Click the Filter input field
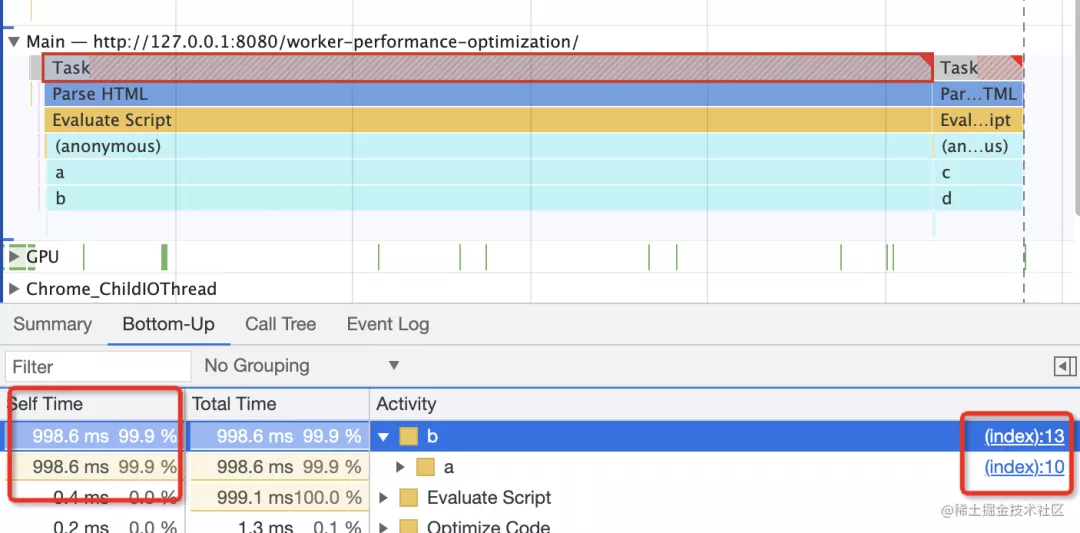The width and height of the screenshot is (1080, 533). point(97,367)
